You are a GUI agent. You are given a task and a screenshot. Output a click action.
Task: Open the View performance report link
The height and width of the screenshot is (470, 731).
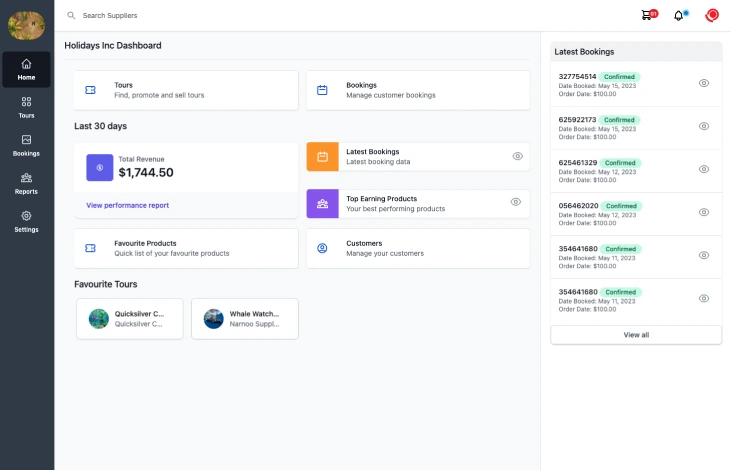click(128, 205)
